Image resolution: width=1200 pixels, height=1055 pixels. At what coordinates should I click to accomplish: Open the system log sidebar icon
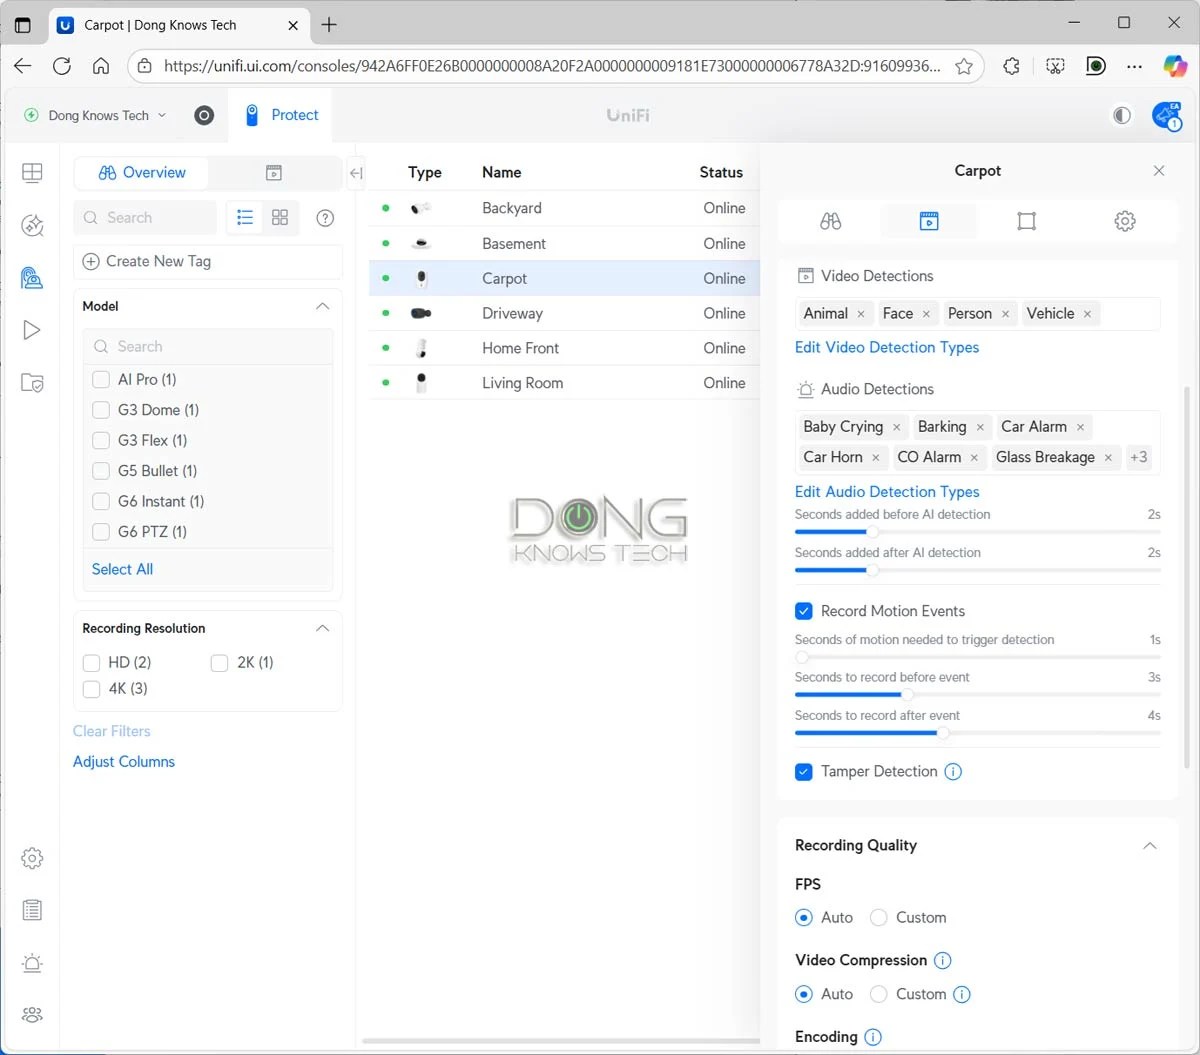(32, 910)
